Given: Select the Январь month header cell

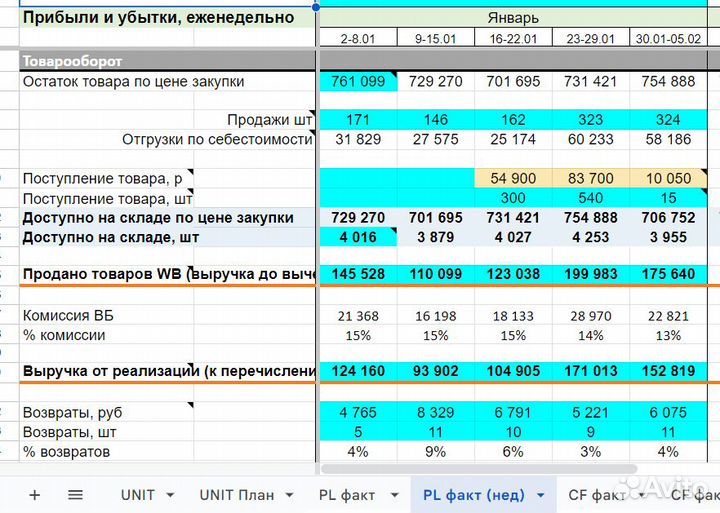Looking at the screenshot, I should (513, 18).
